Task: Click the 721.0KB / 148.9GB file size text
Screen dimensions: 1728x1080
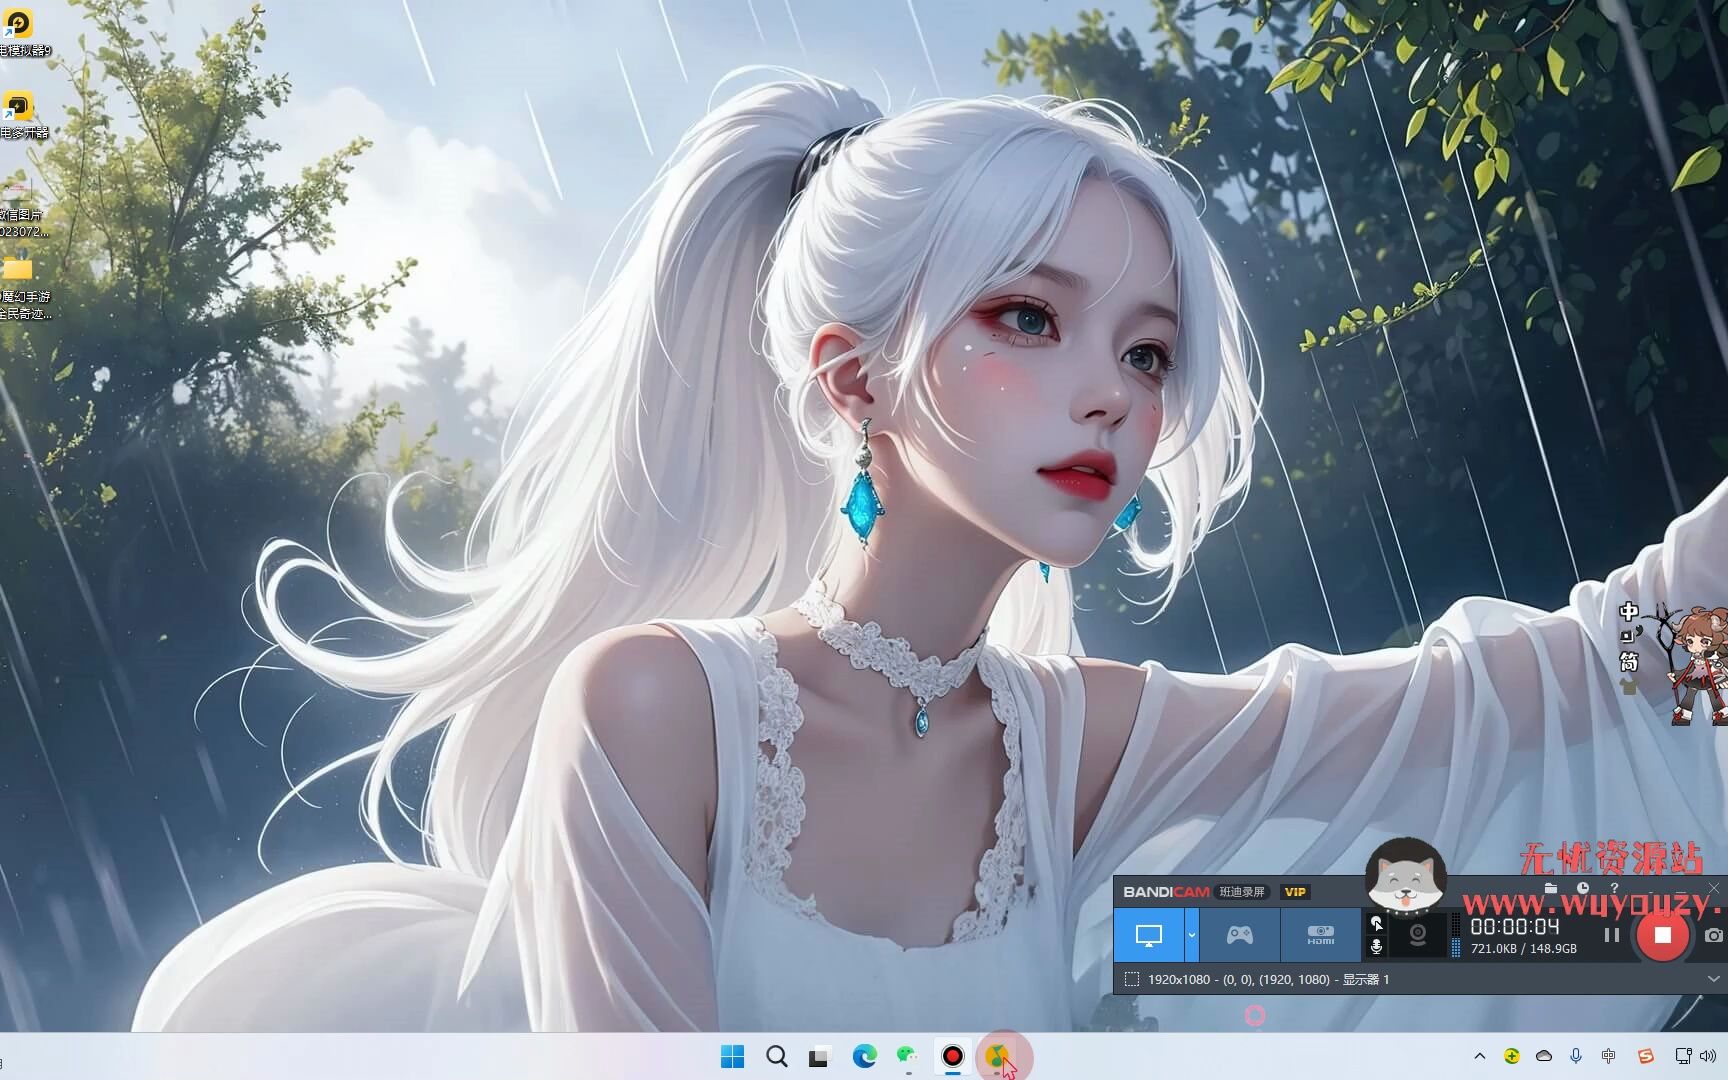Action: (x=1523, y=948)
